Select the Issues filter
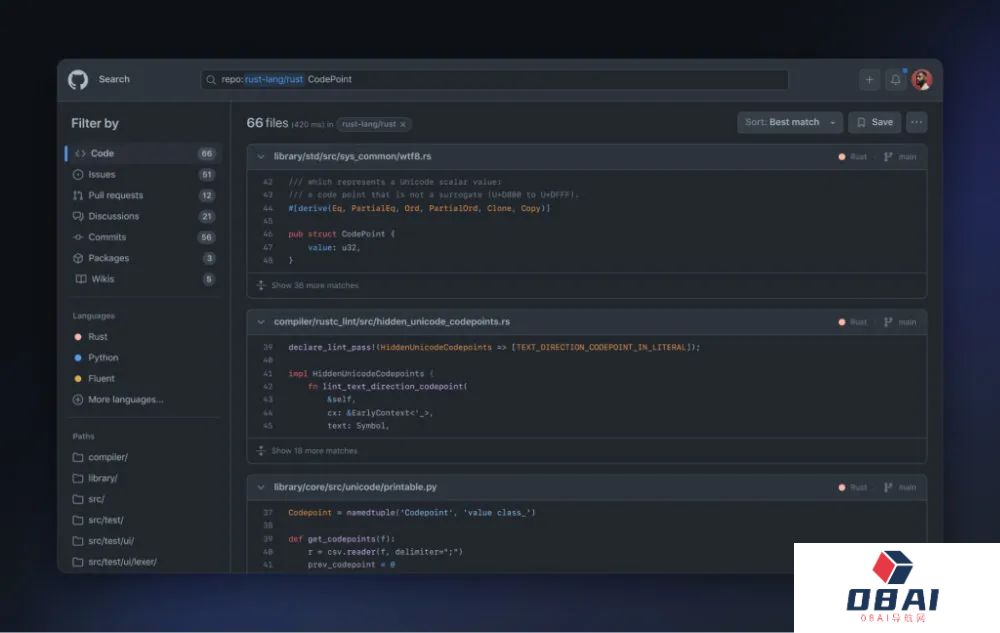1000x633 pixels. click(x=102, y=174)
